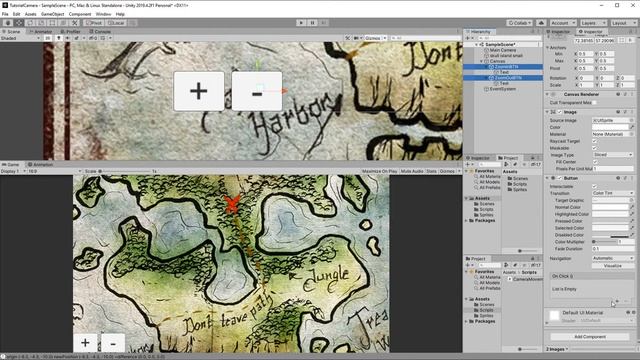
Task: Click eyedropper next to Normal Color
Action: coord(631,207)
